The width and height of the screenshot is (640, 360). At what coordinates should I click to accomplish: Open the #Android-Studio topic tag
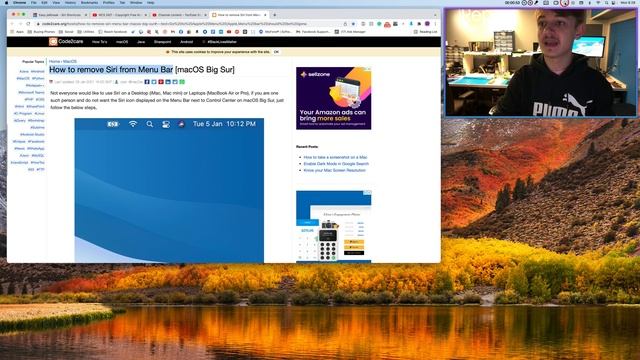32,134
